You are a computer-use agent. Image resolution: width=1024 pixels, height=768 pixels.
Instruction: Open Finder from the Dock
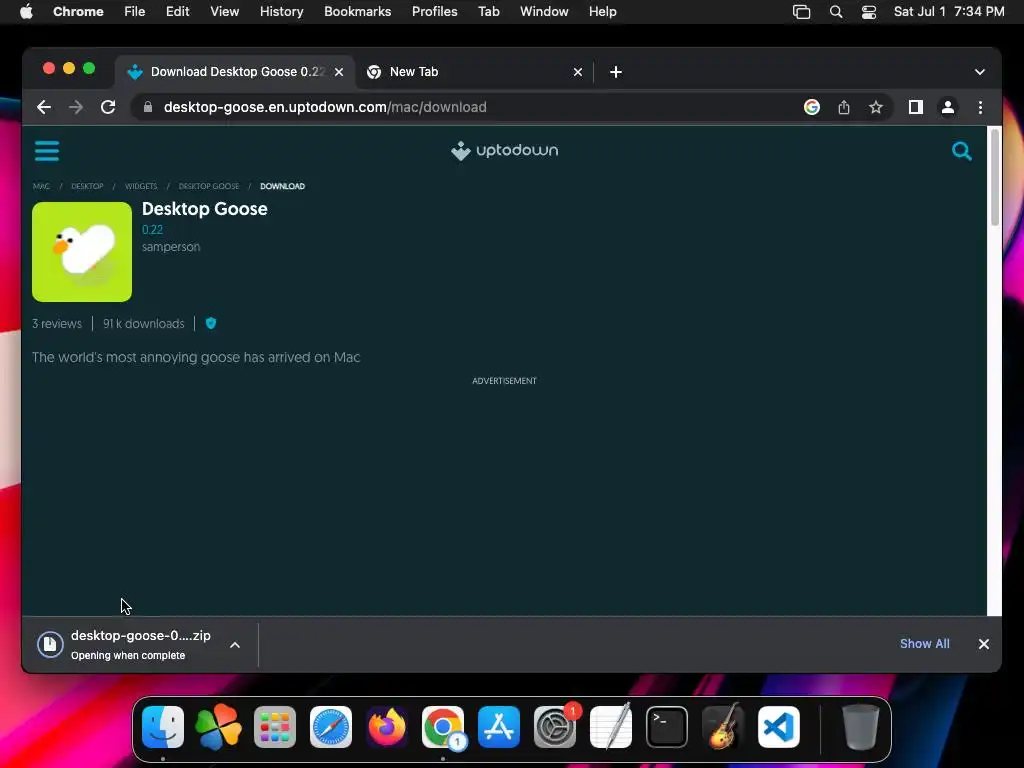163,727
